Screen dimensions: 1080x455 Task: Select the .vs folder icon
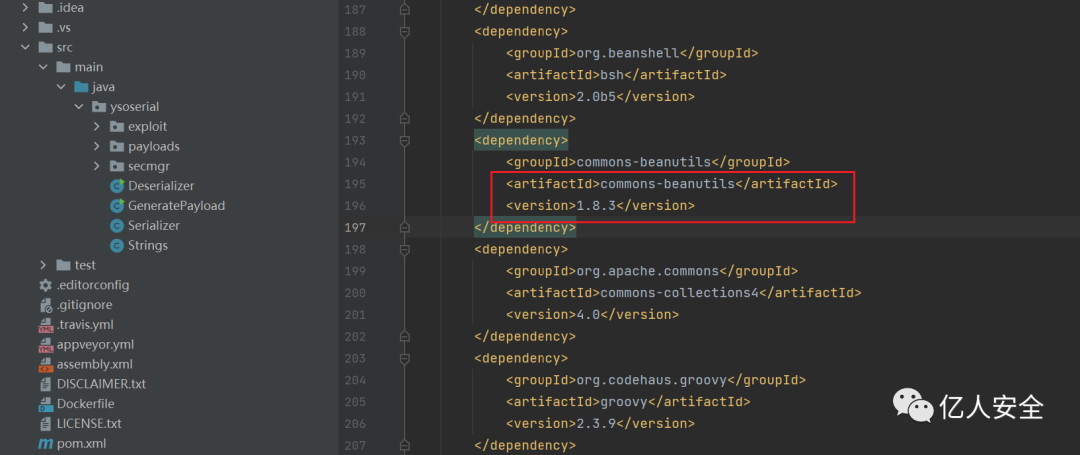[45, 28]
